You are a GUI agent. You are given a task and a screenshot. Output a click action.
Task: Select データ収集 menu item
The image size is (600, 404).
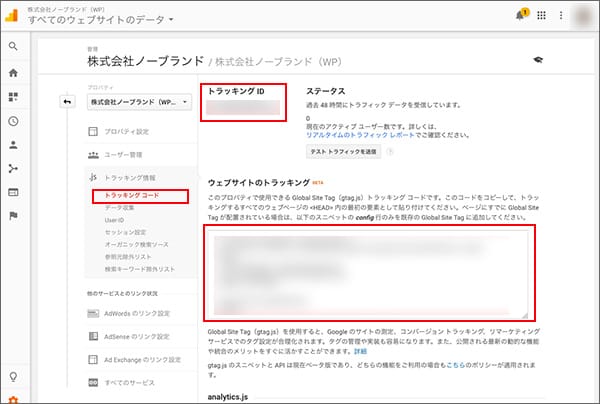119,208
